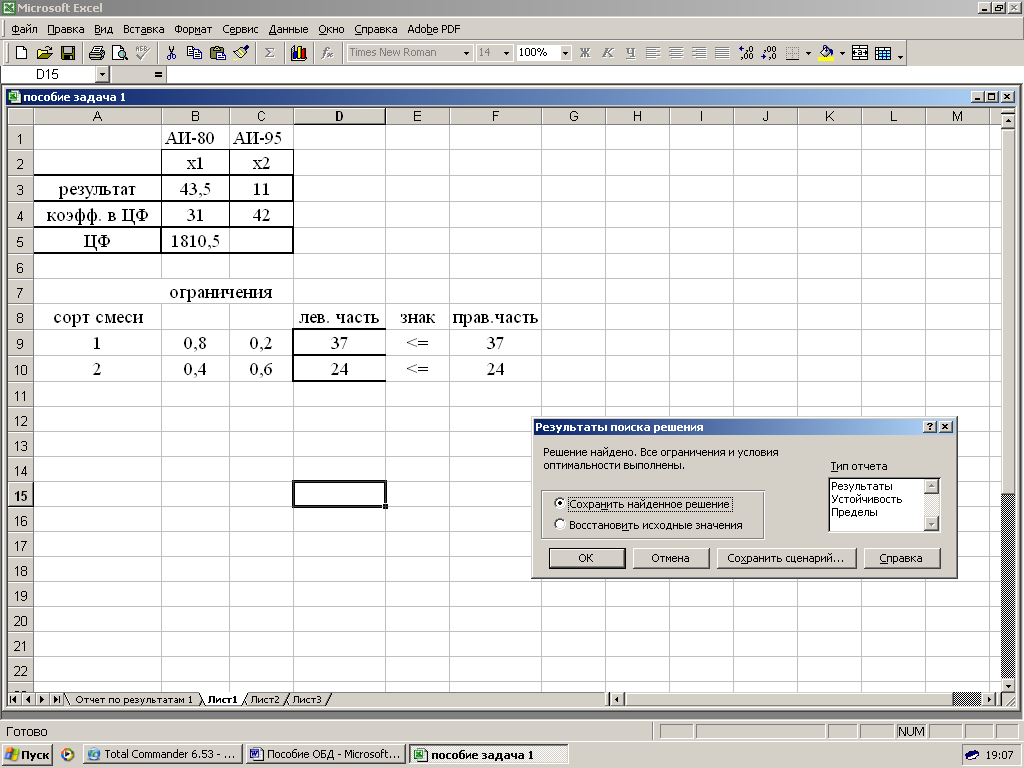Justify cell text

[x=722, y=53]
